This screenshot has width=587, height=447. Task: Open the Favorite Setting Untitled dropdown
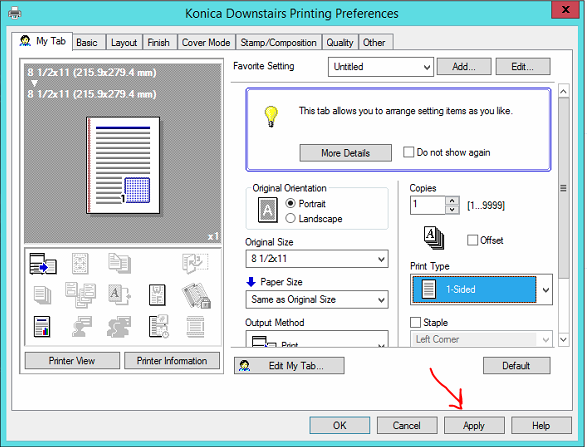coord(380,67)
